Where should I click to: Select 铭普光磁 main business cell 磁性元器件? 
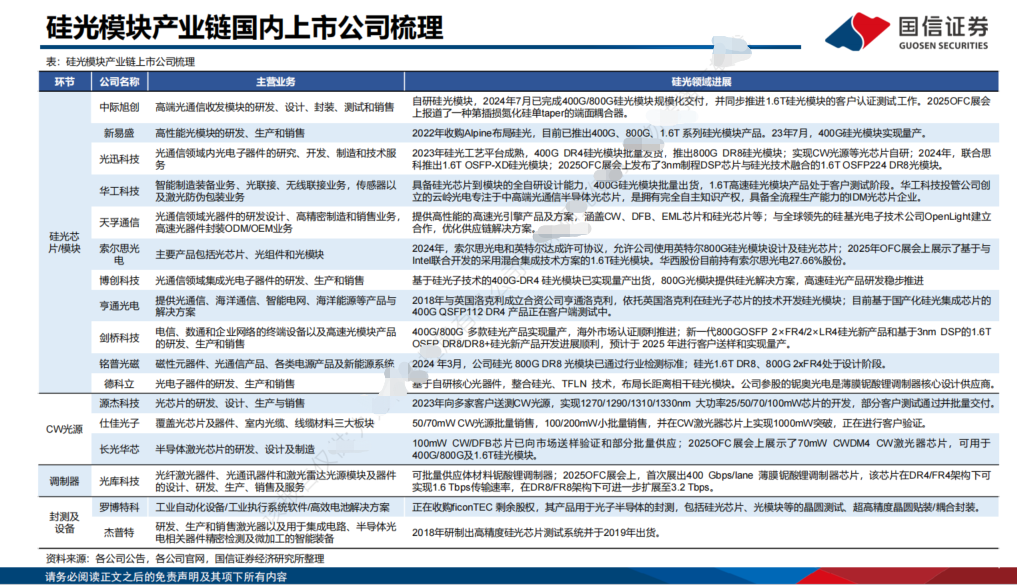(x=274, y=364)
